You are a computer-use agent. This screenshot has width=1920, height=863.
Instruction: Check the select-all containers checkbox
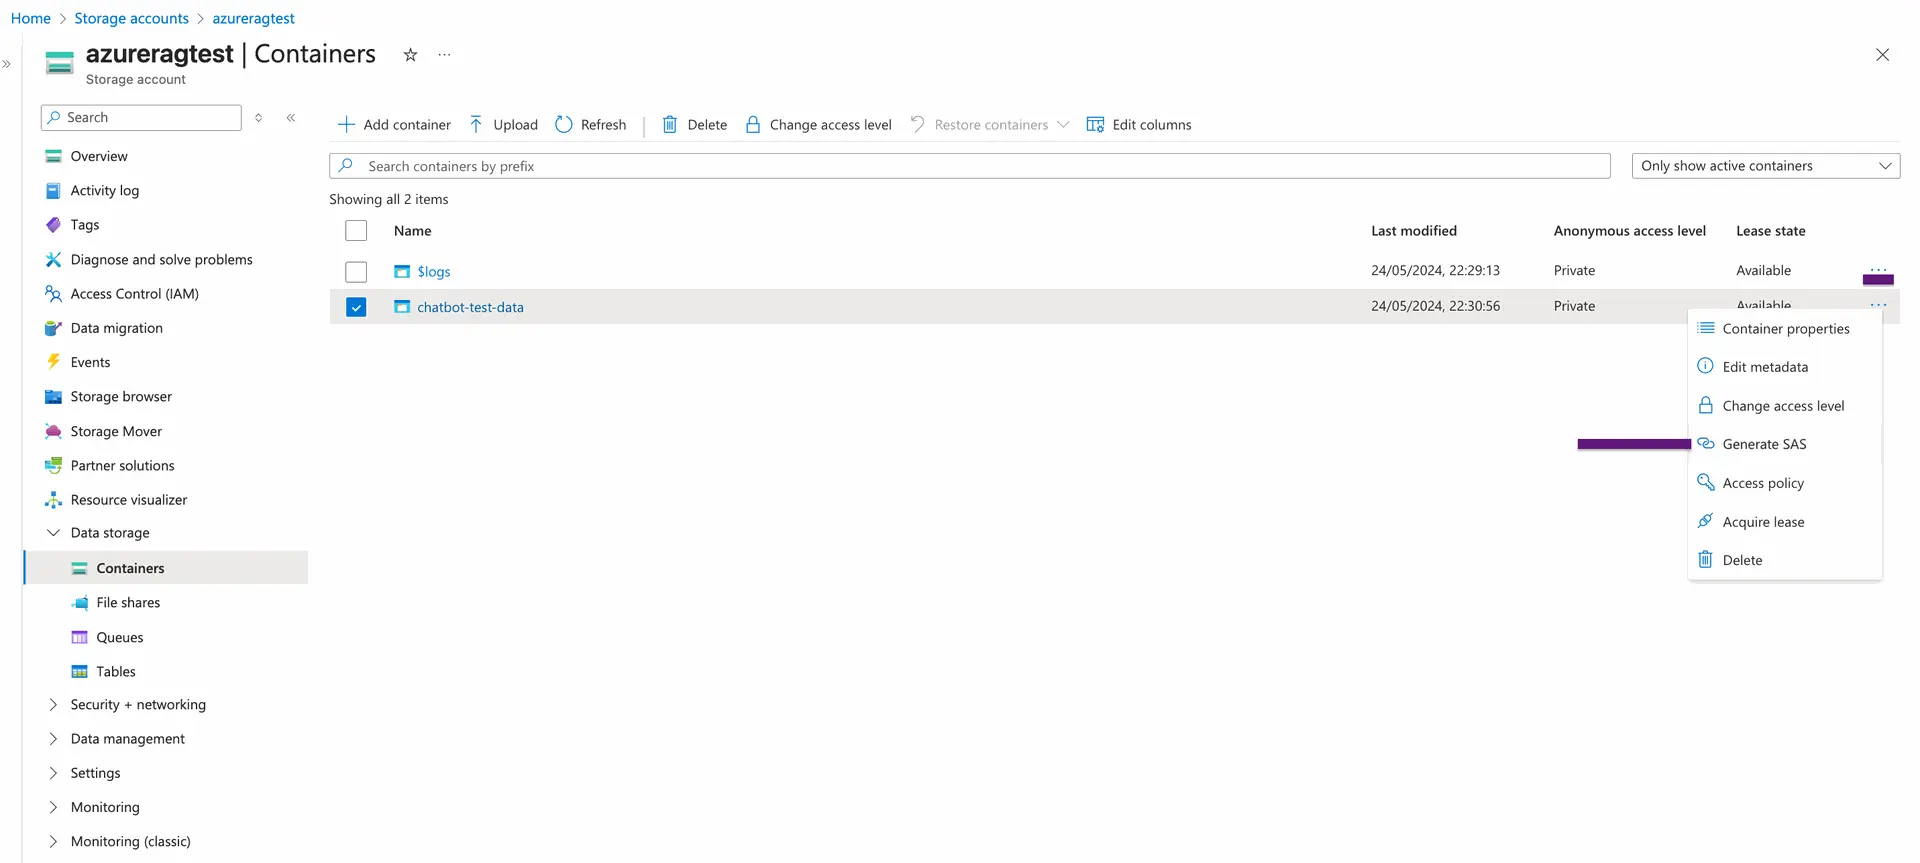coord(356,231)
